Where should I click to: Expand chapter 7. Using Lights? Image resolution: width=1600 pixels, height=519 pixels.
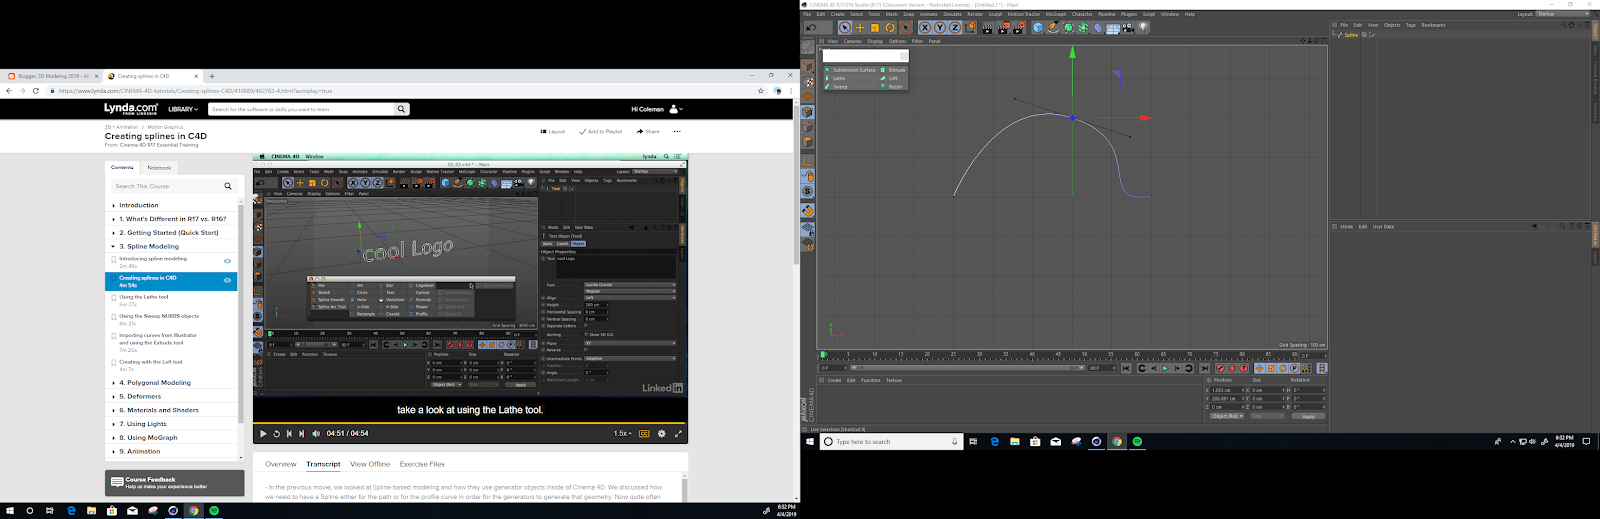143,424
